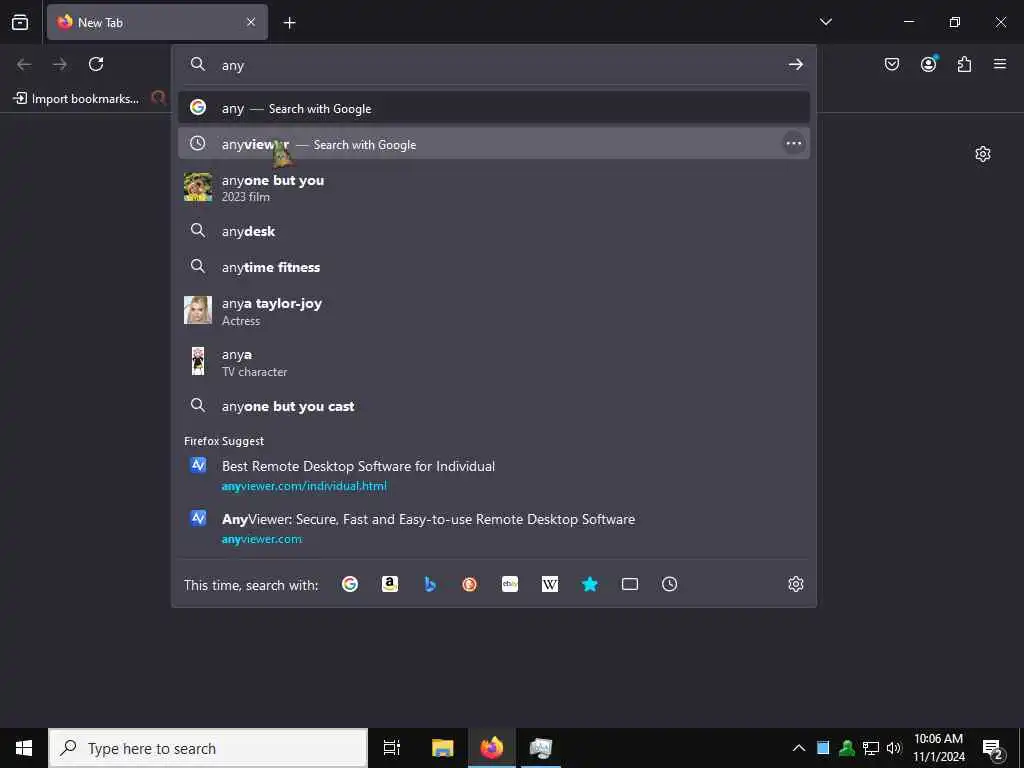The width and height of the screenshot is (1024, 768).
Task: Save to Pocket icon
Action: [891, 64]
